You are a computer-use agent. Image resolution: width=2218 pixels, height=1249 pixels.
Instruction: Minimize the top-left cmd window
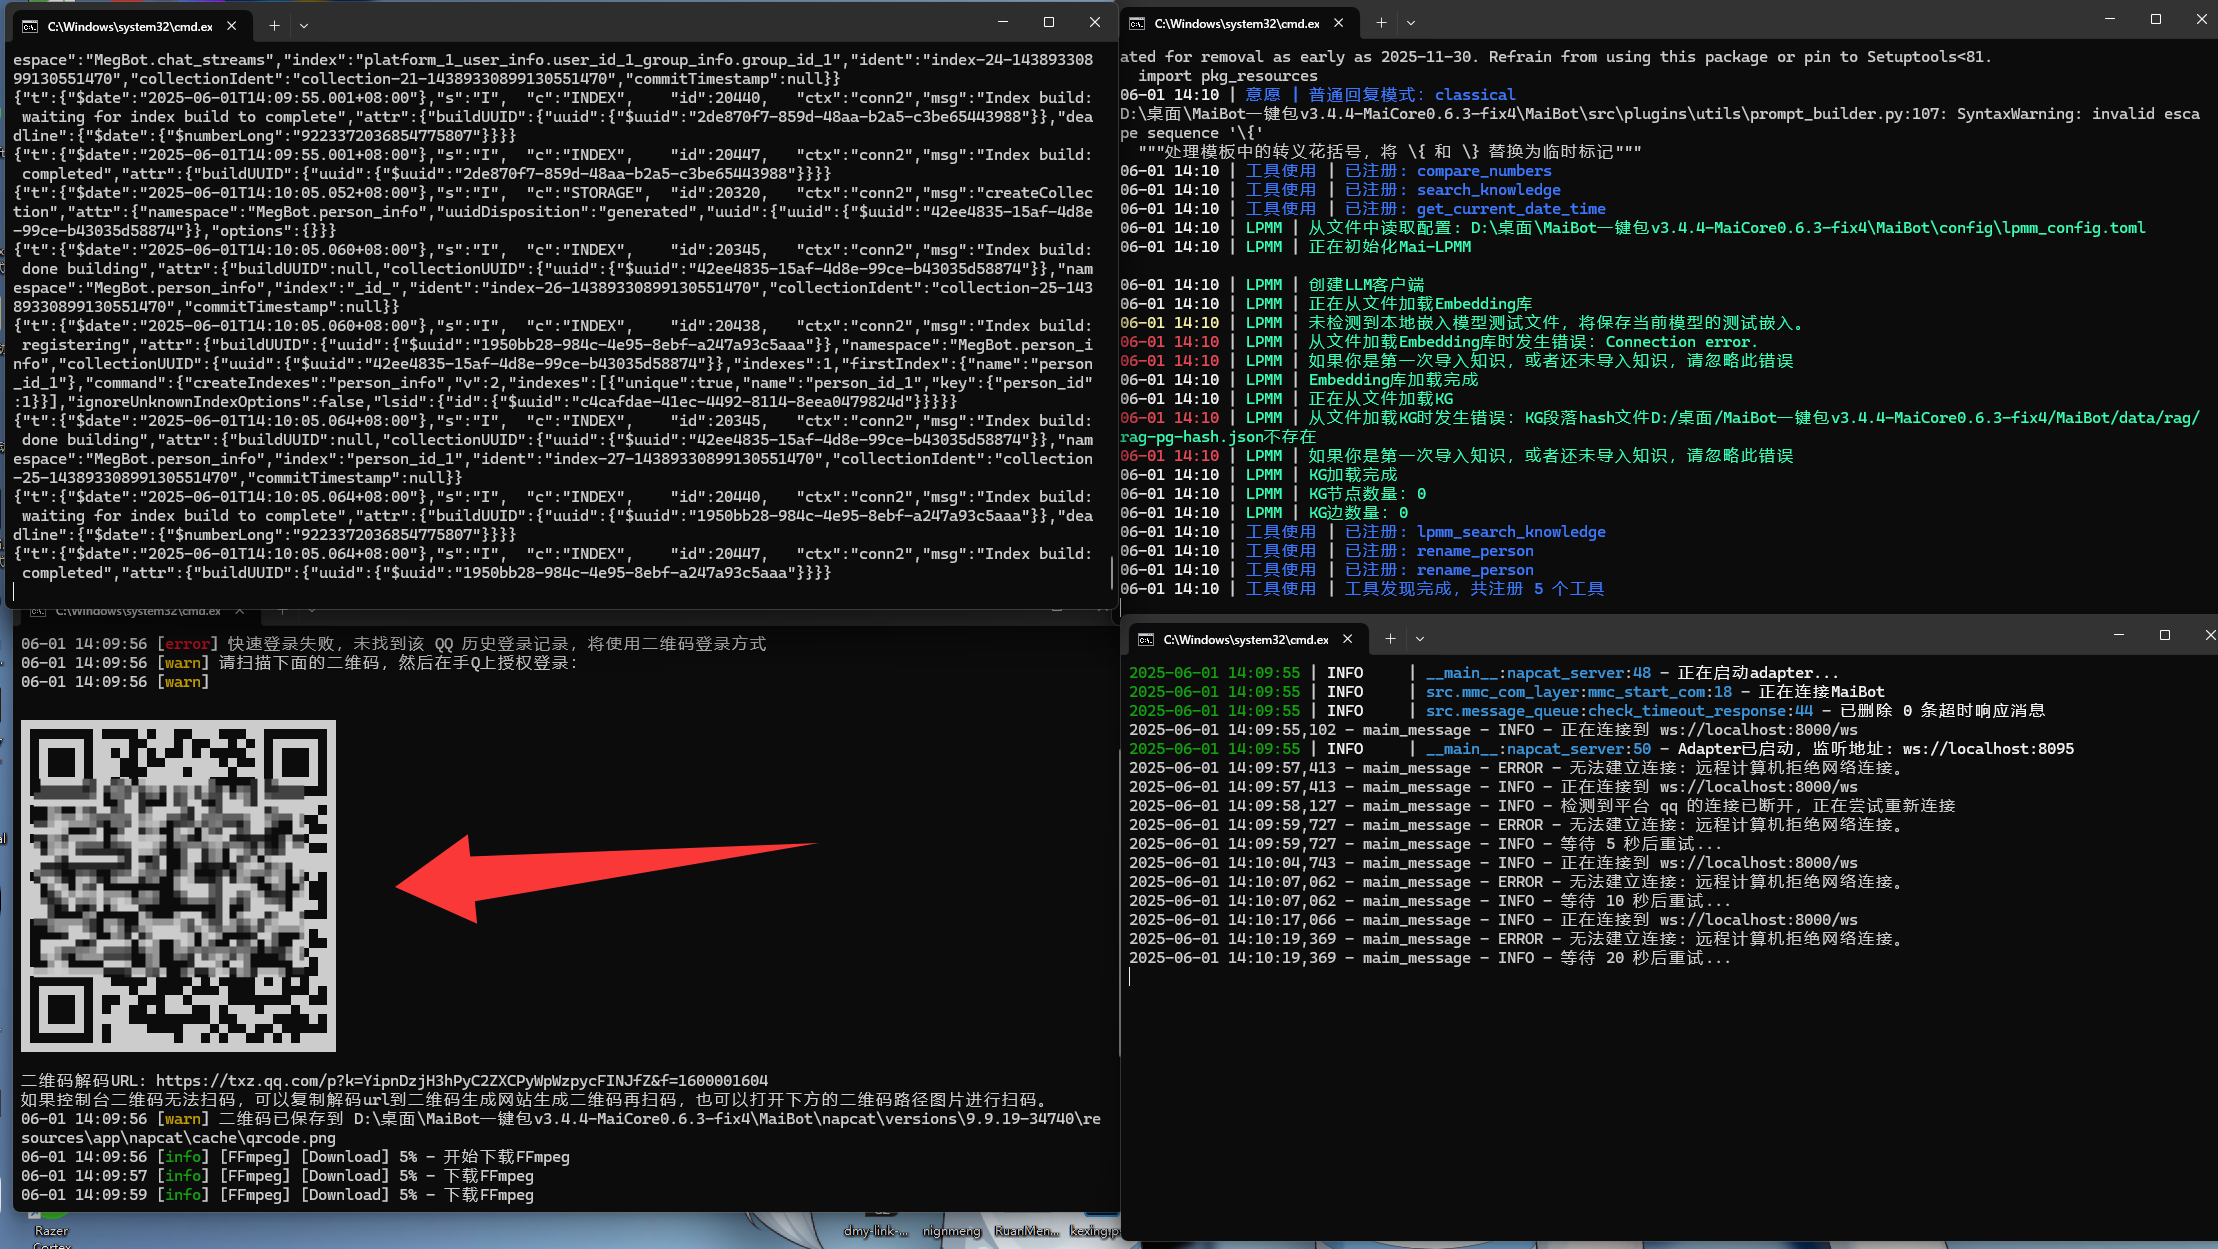[1003, 22]
